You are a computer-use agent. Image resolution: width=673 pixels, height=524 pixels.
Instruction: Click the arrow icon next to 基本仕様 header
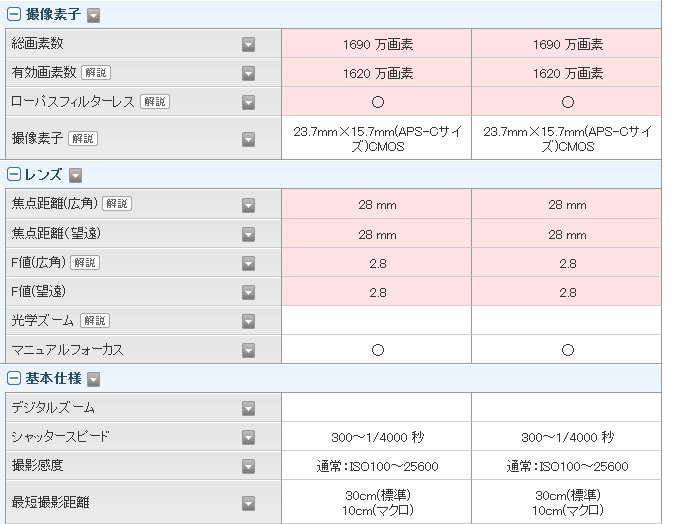[94, 379]
